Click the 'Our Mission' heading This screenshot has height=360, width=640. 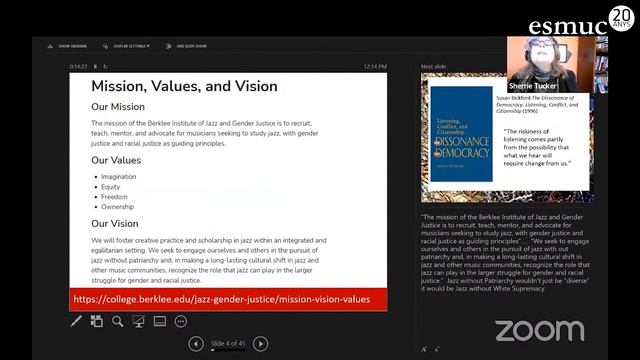click(118, 107)
